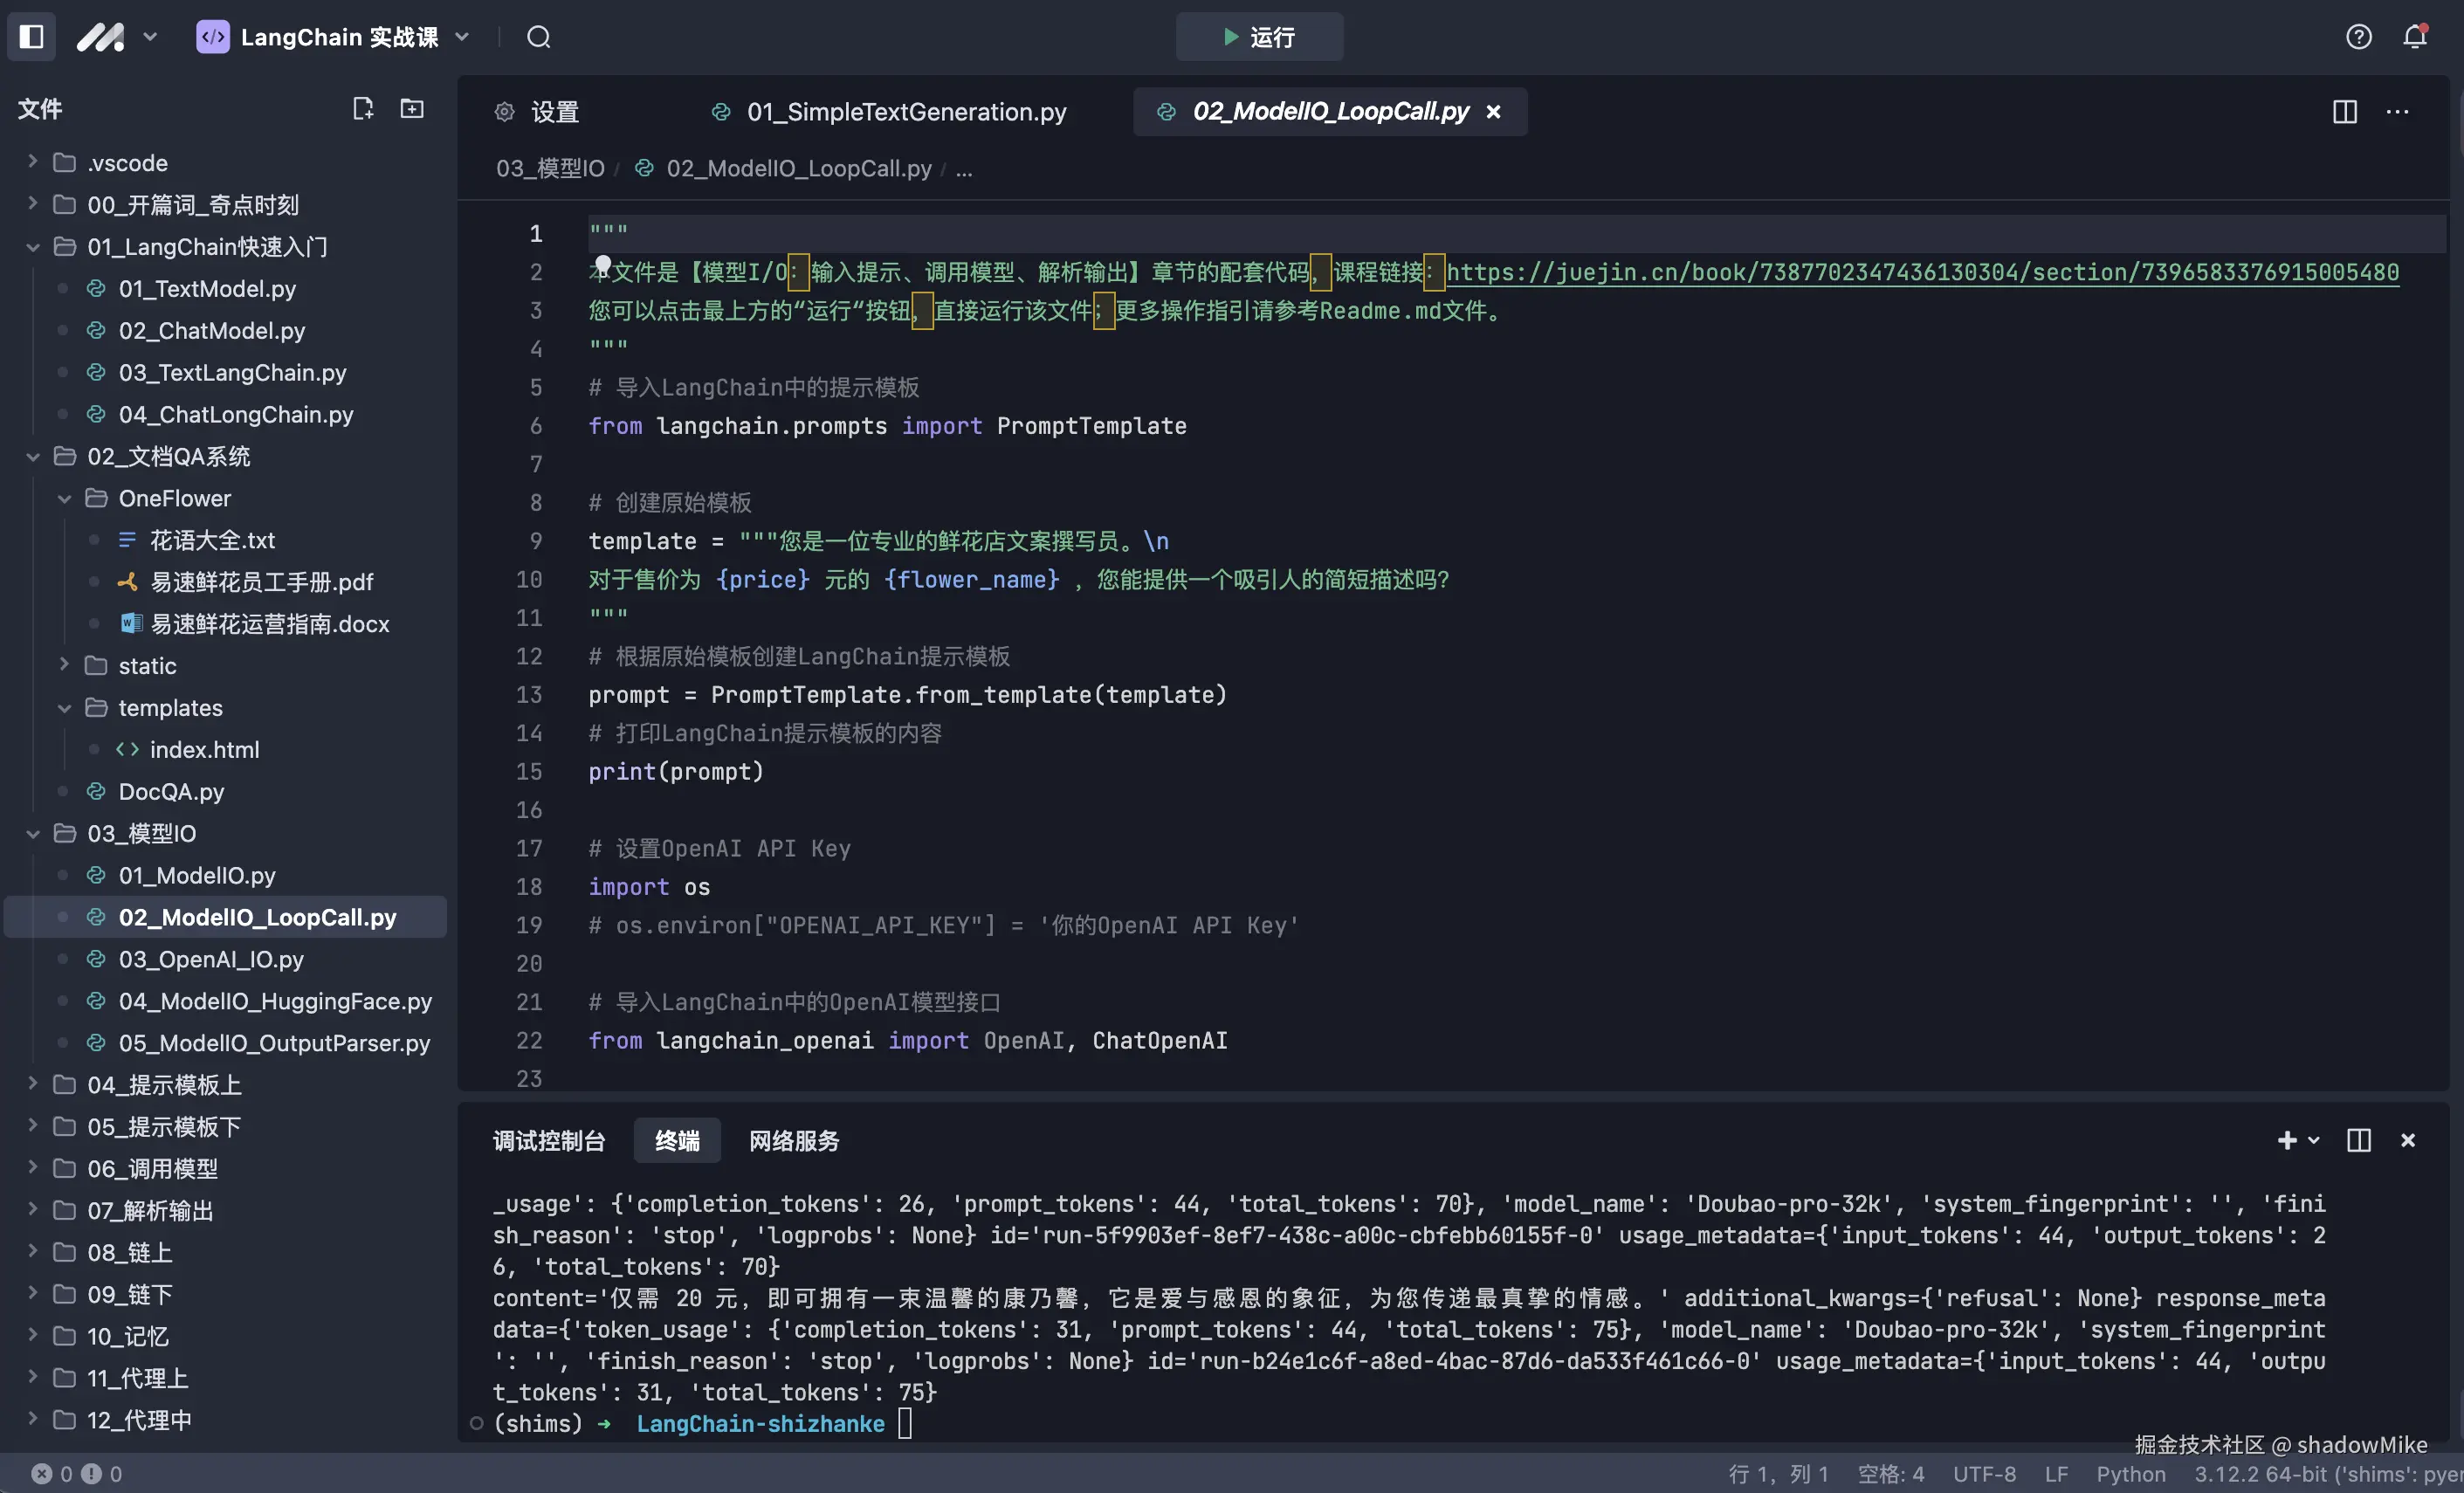Open search with the magnifier icon
This screenshot has height=1493, width=2464.
coord(539,37)
